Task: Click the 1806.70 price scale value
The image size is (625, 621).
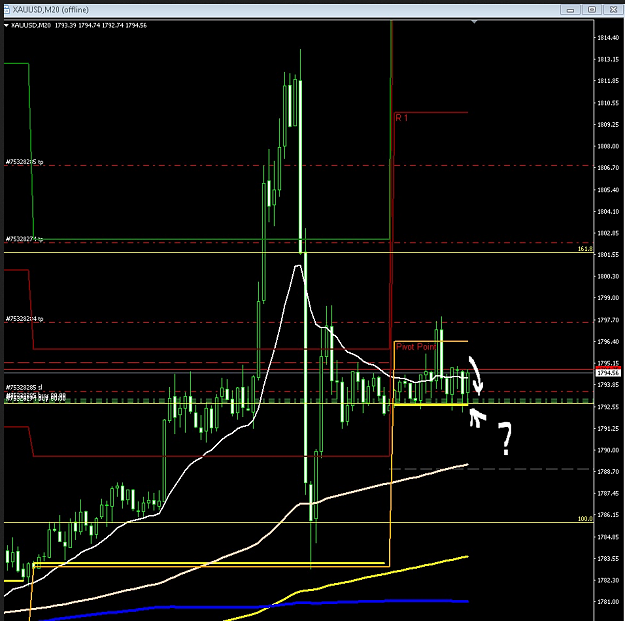Action: 608,168
